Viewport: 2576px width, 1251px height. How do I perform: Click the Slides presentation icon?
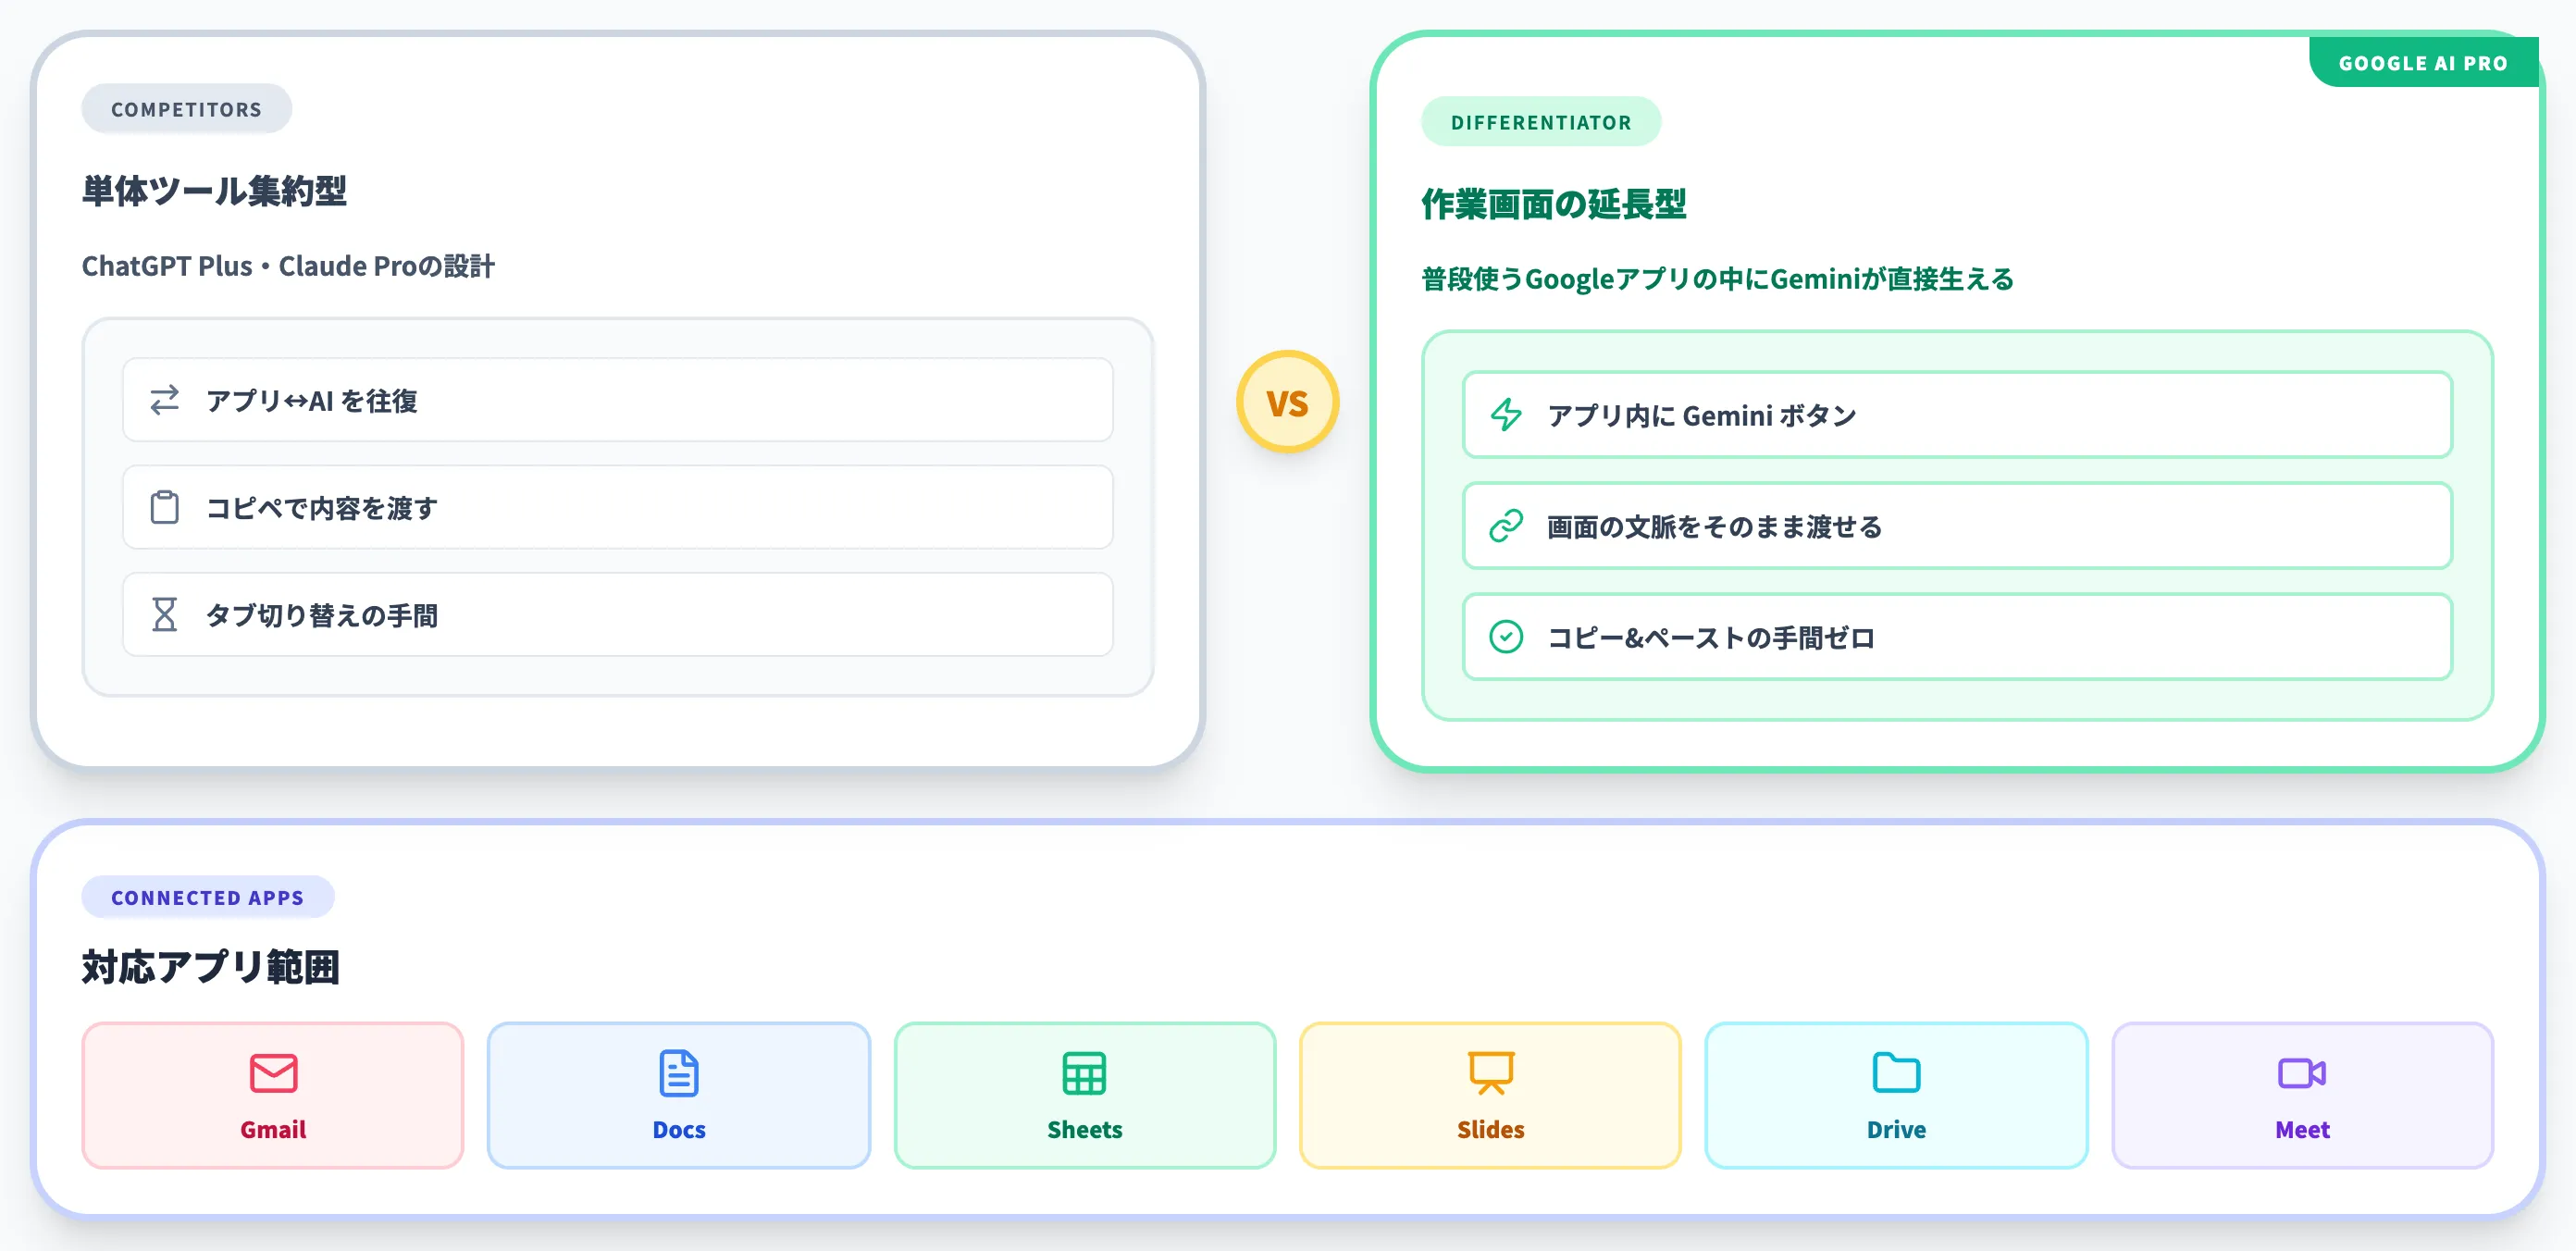tap(1491, 1073)
